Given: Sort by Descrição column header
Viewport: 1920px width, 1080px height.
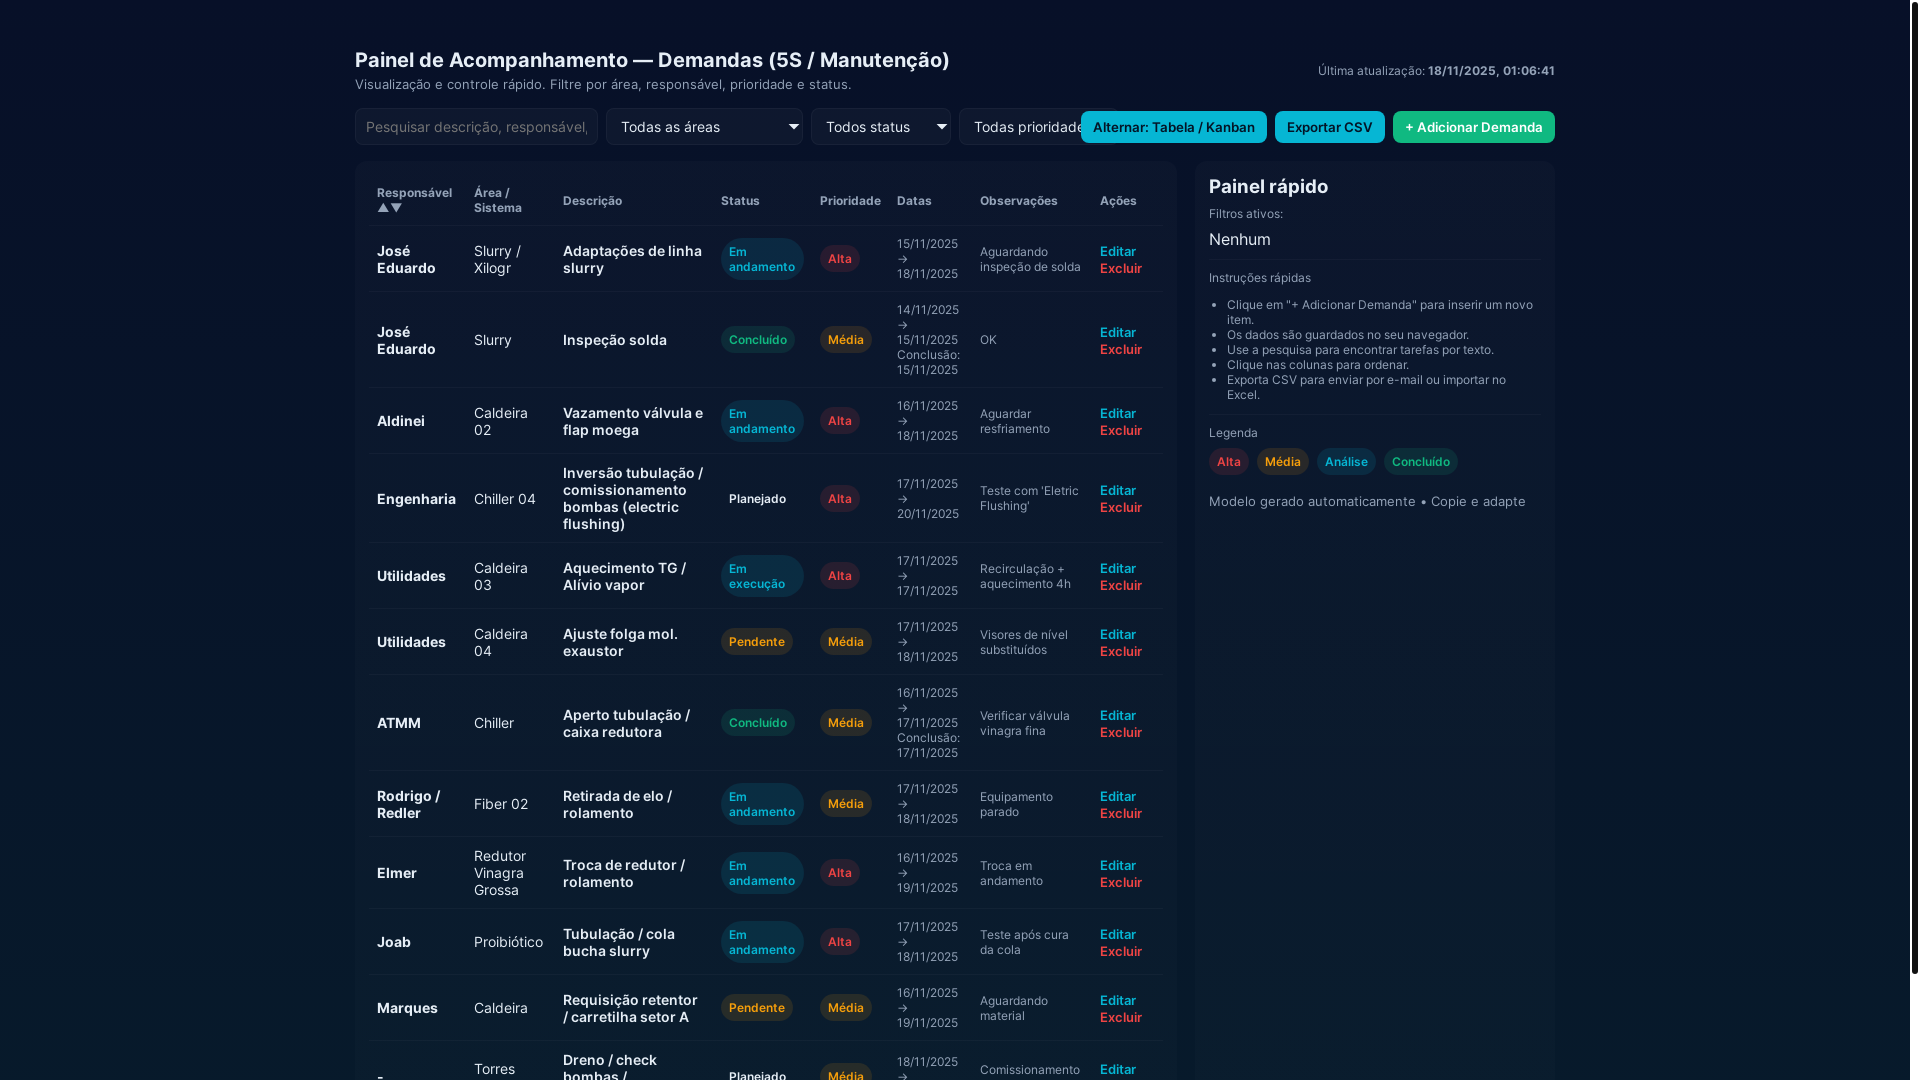Looking at the screenshot, I should [592, 201].
